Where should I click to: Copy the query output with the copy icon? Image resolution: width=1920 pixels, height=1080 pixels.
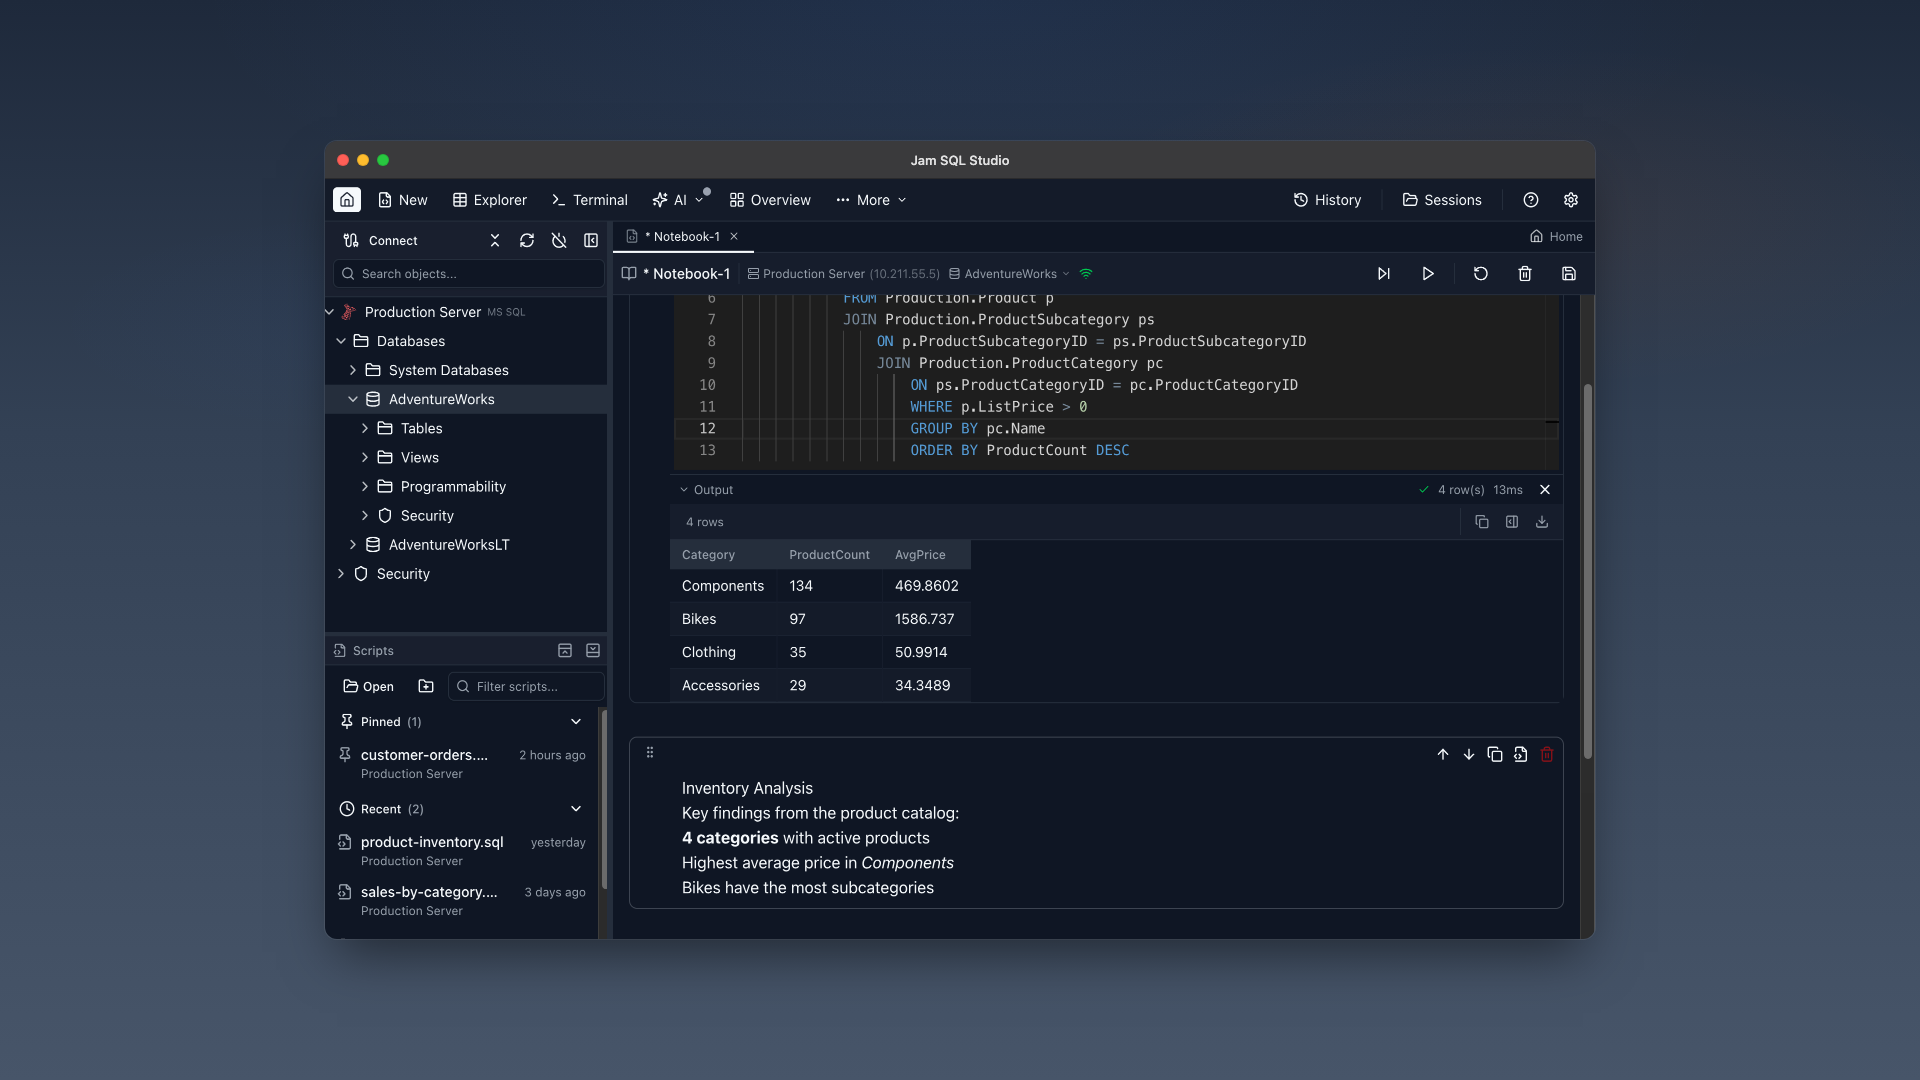point(1482,521)
